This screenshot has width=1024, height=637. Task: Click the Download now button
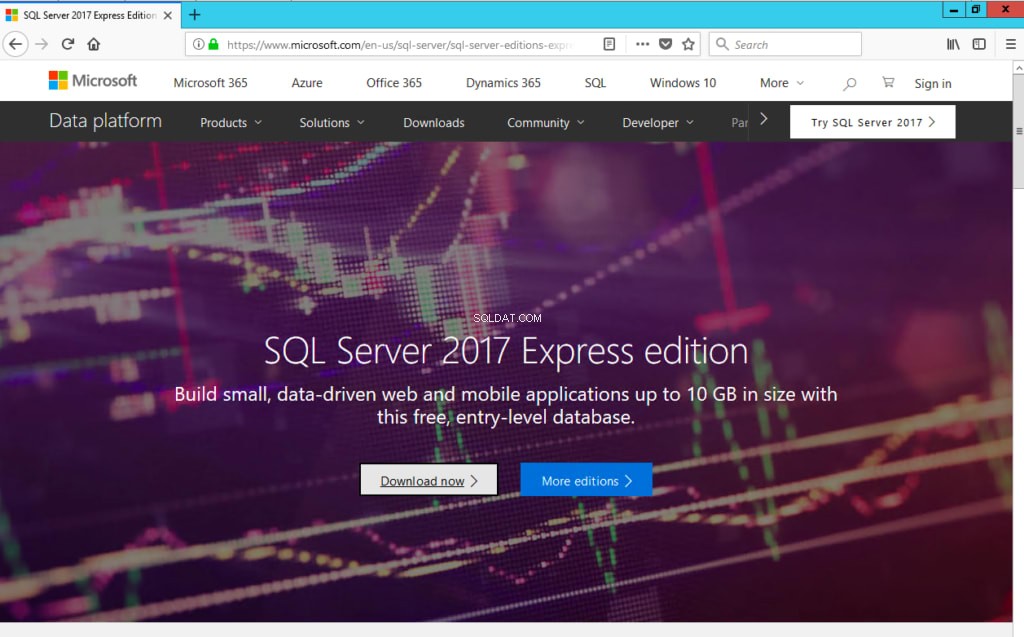pyautogui.click(x=429, y=480)
